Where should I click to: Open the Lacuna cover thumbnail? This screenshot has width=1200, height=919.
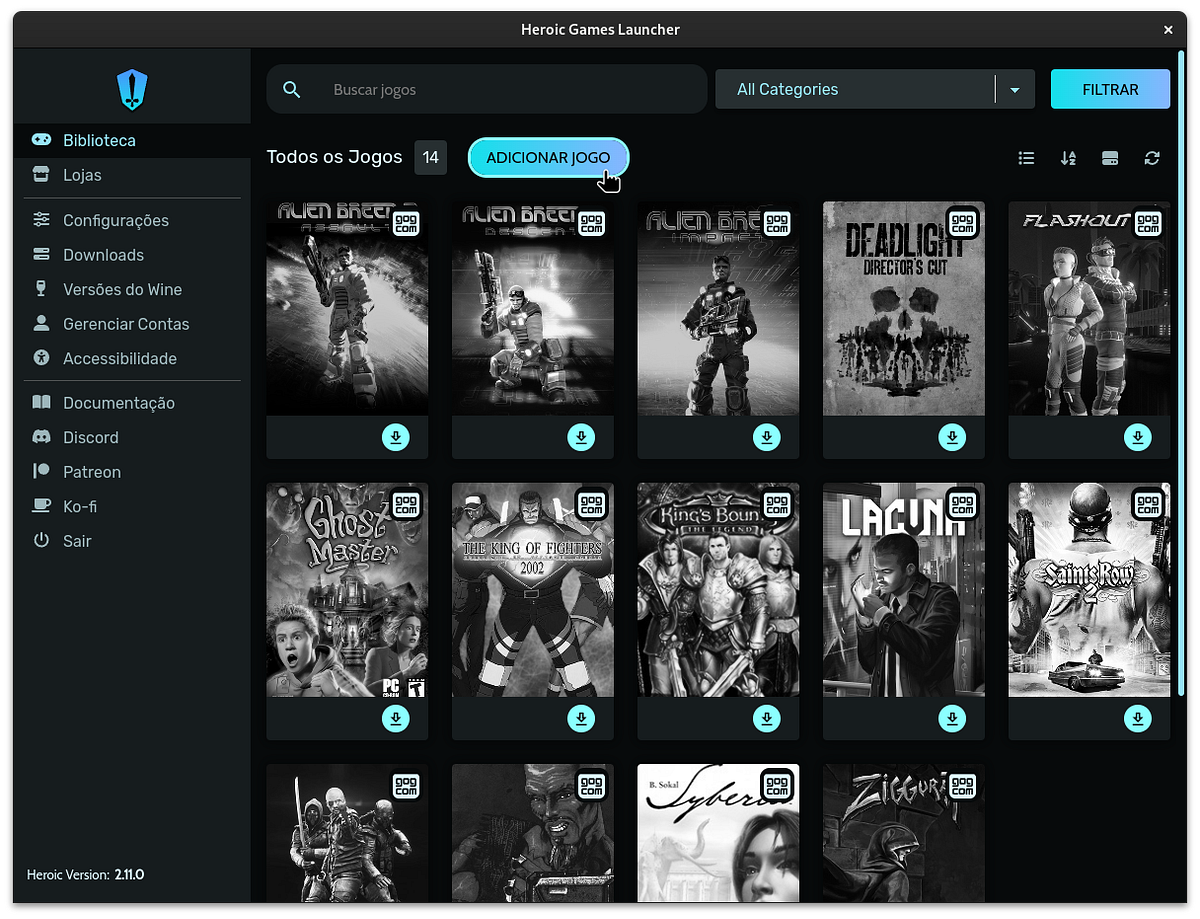click(904, 590)
